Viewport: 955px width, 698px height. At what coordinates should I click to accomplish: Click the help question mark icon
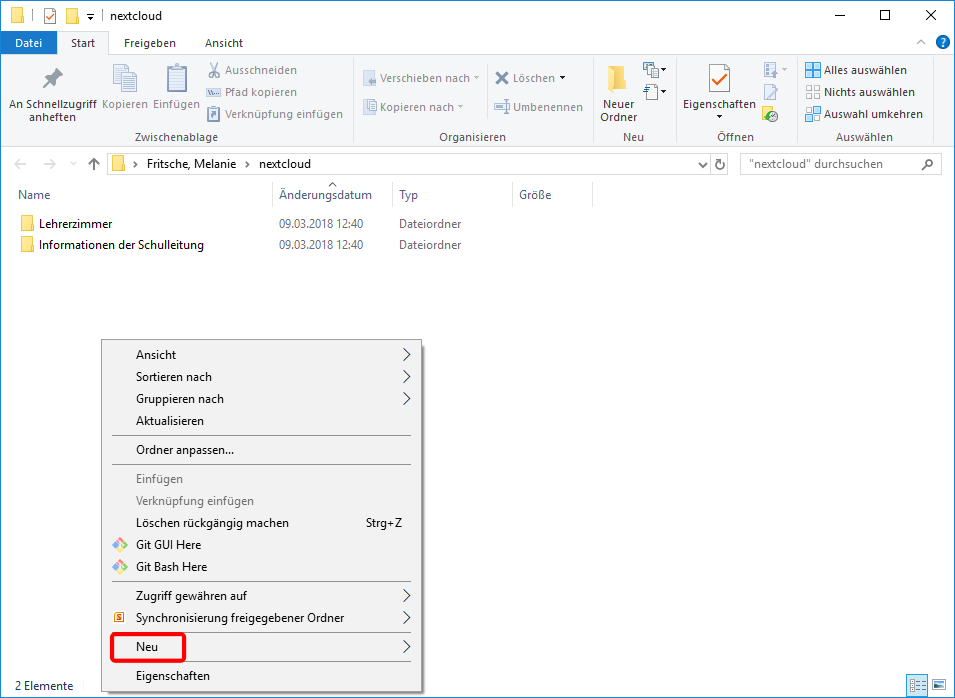942,42
